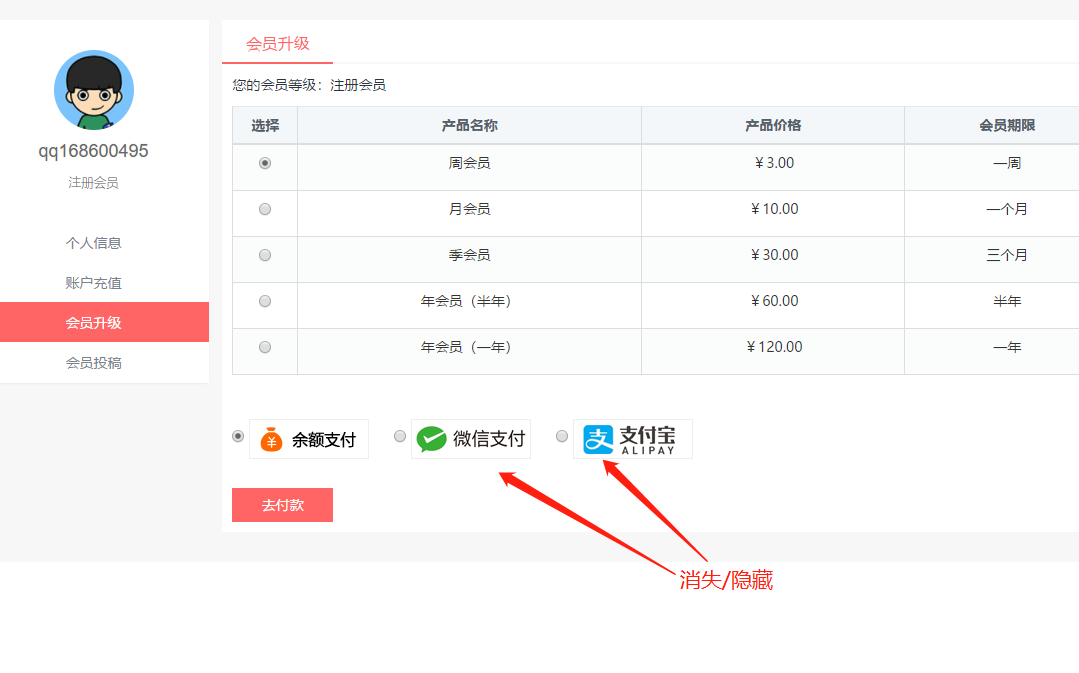Select the 周会员 radio button
This screenshot has height=673, width=1079.
265,163
